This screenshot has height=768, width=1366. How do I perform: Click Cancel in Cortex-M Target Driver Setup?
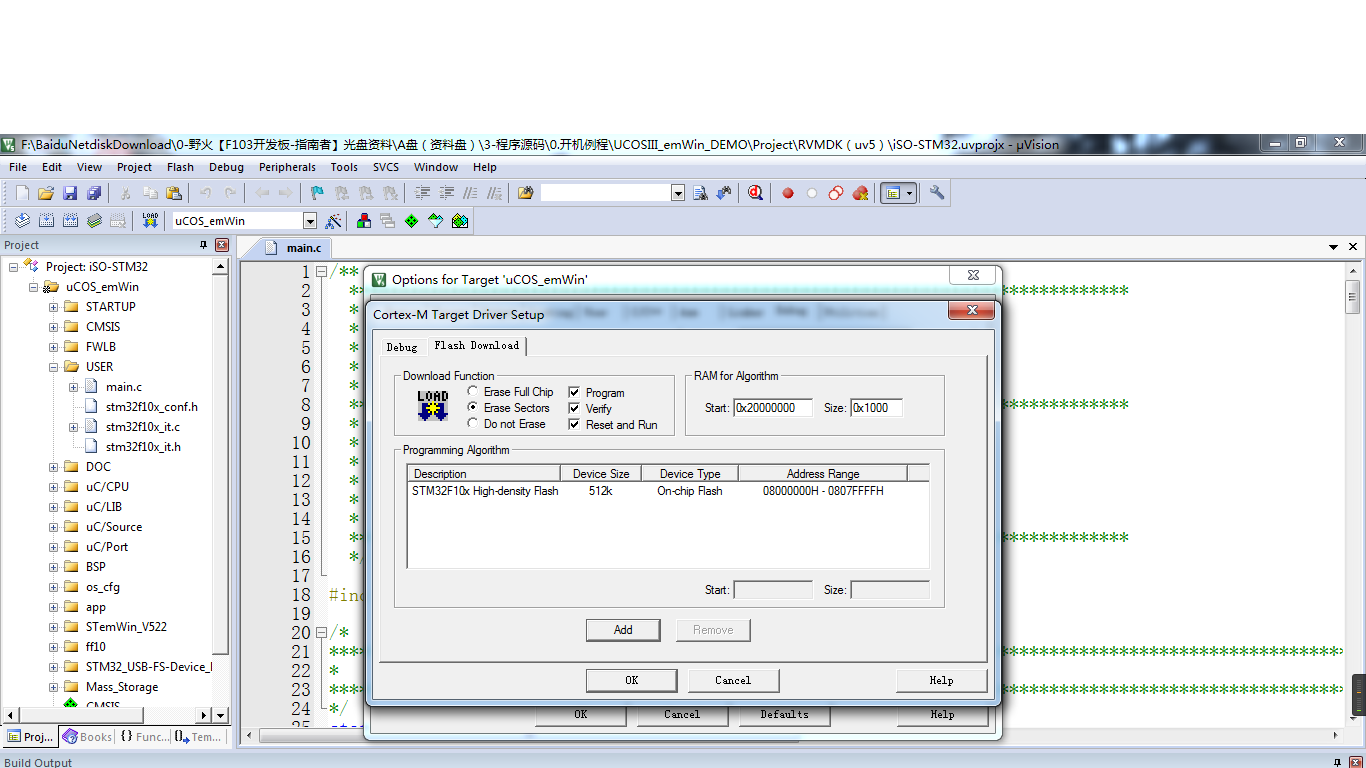coord(733,680)
